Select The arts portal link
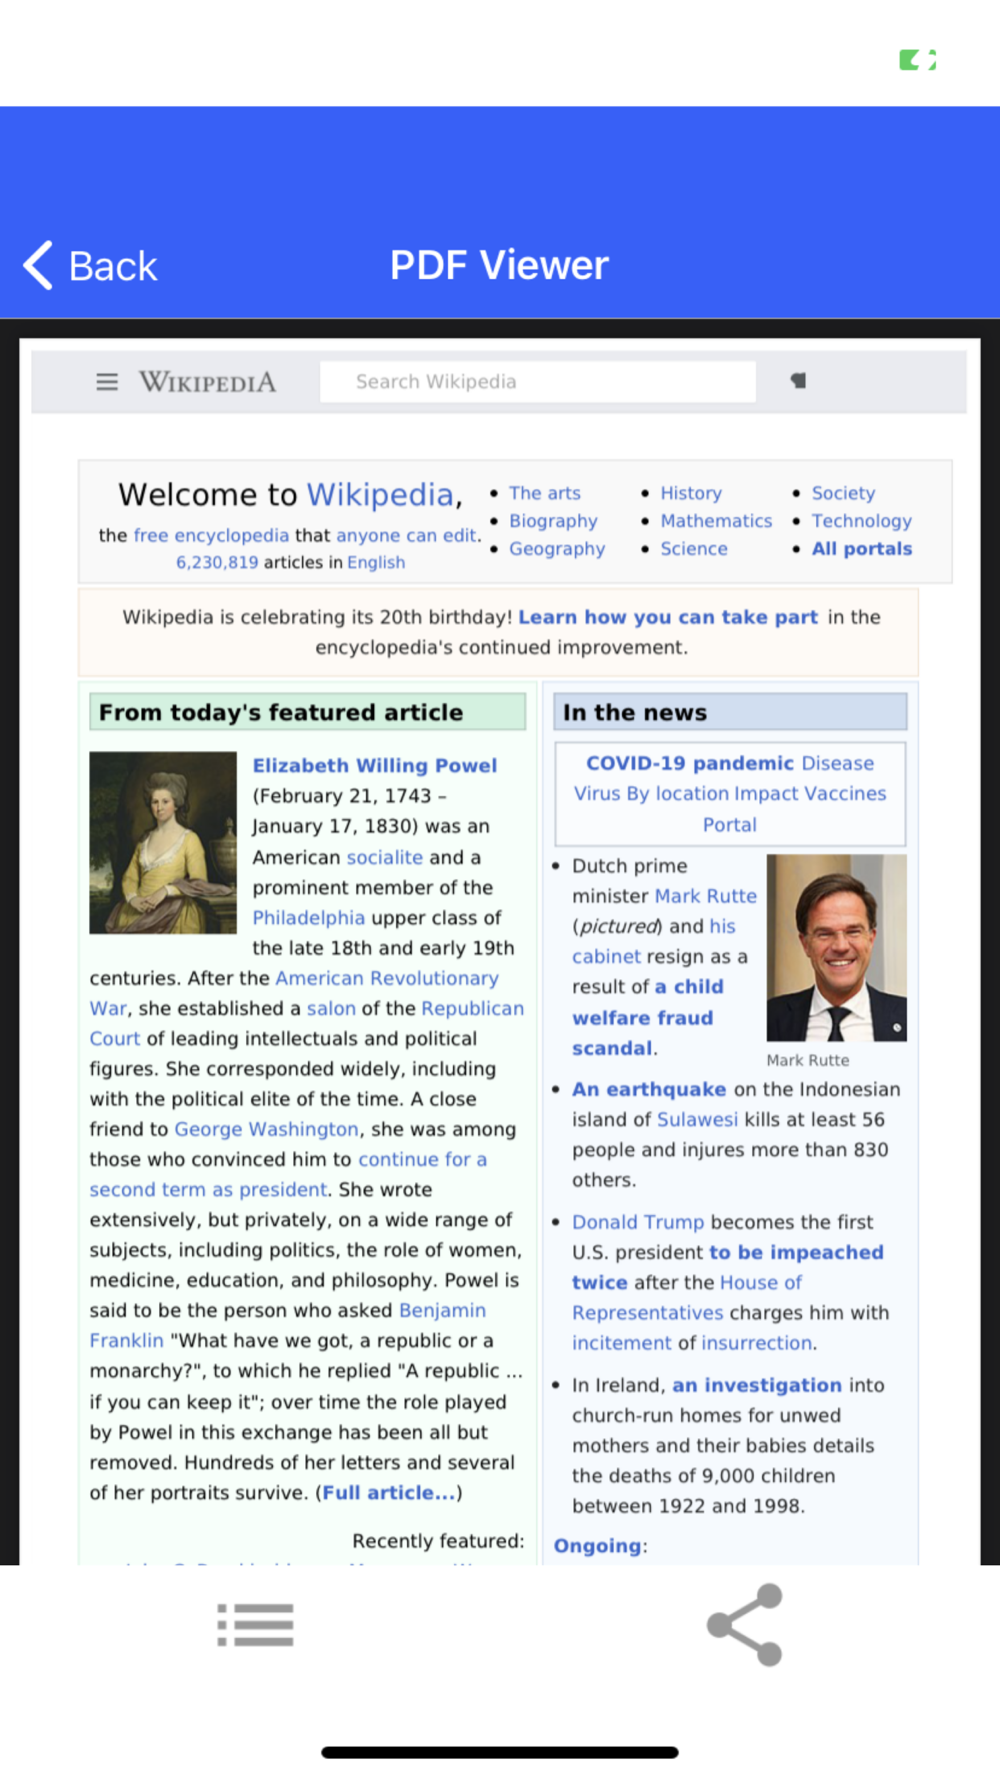The width and height of the screenshot is (1000, 1778). tap(545, 493)
